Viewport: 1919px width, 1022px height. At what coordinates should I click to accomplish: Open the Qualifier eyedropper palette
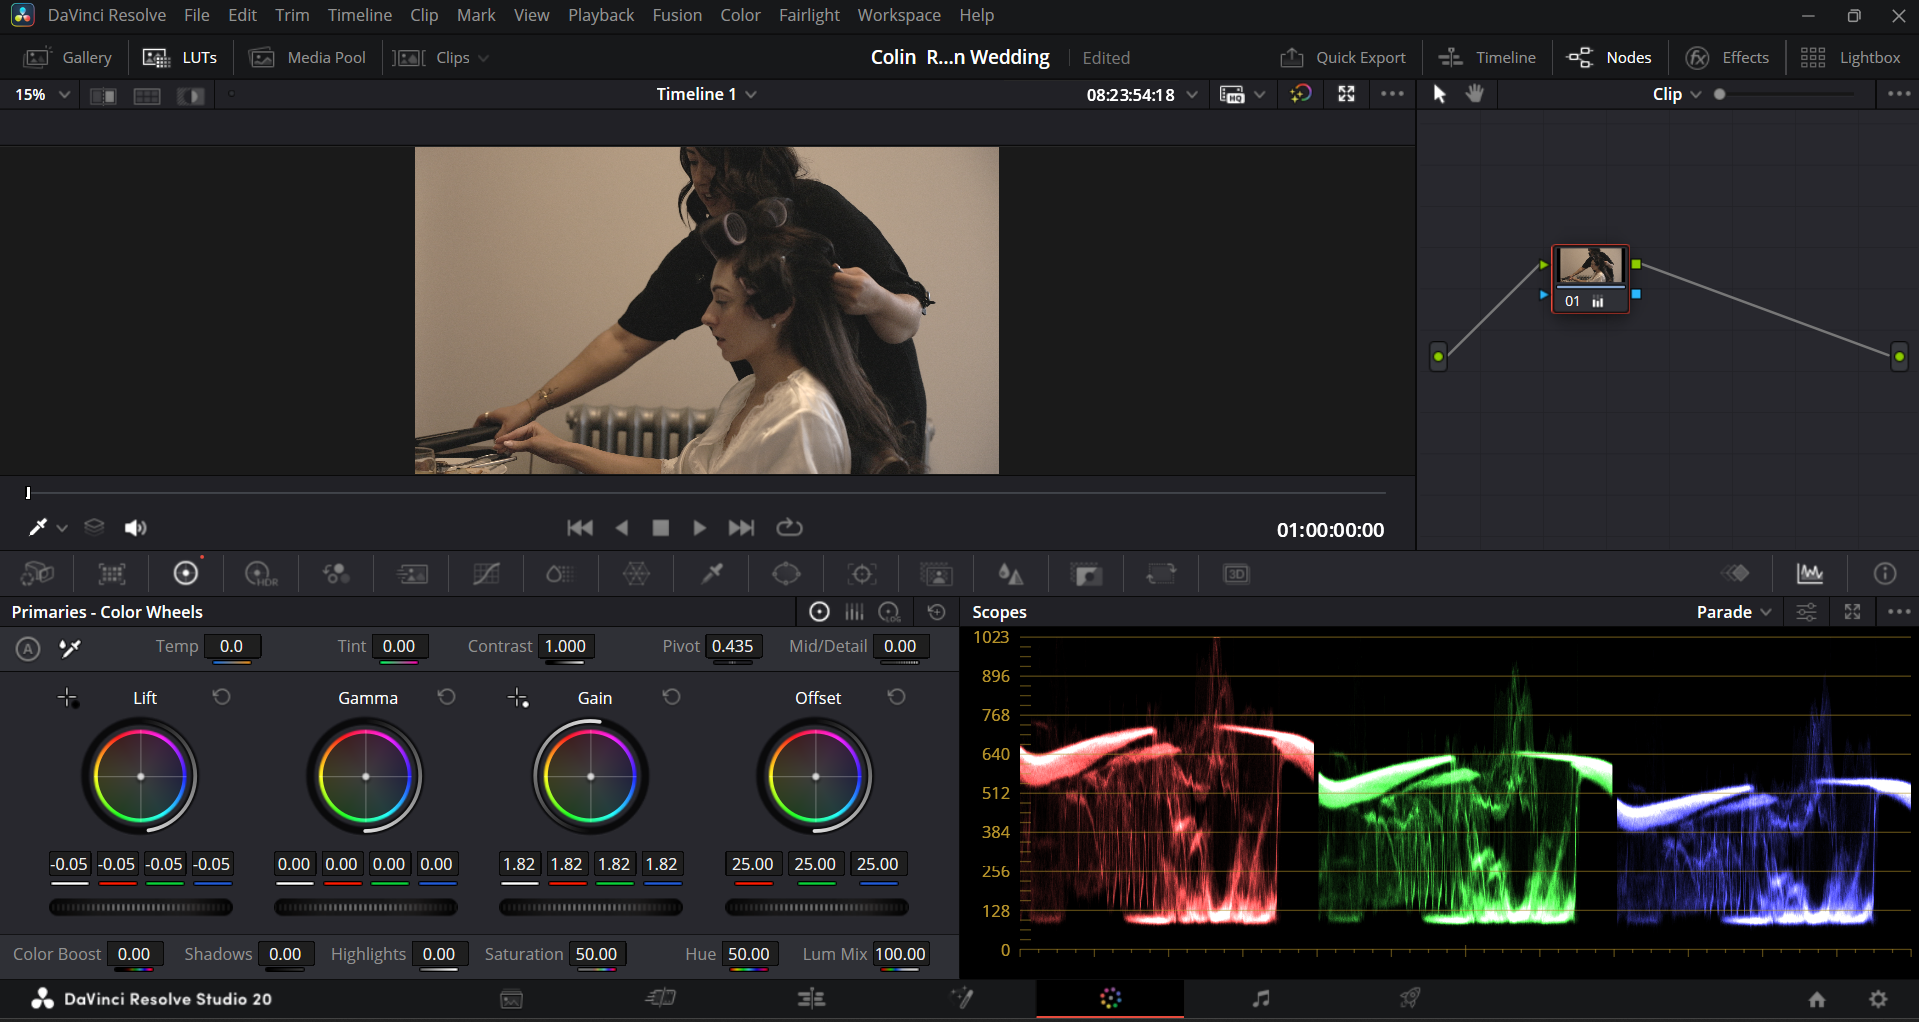(712, 574)
